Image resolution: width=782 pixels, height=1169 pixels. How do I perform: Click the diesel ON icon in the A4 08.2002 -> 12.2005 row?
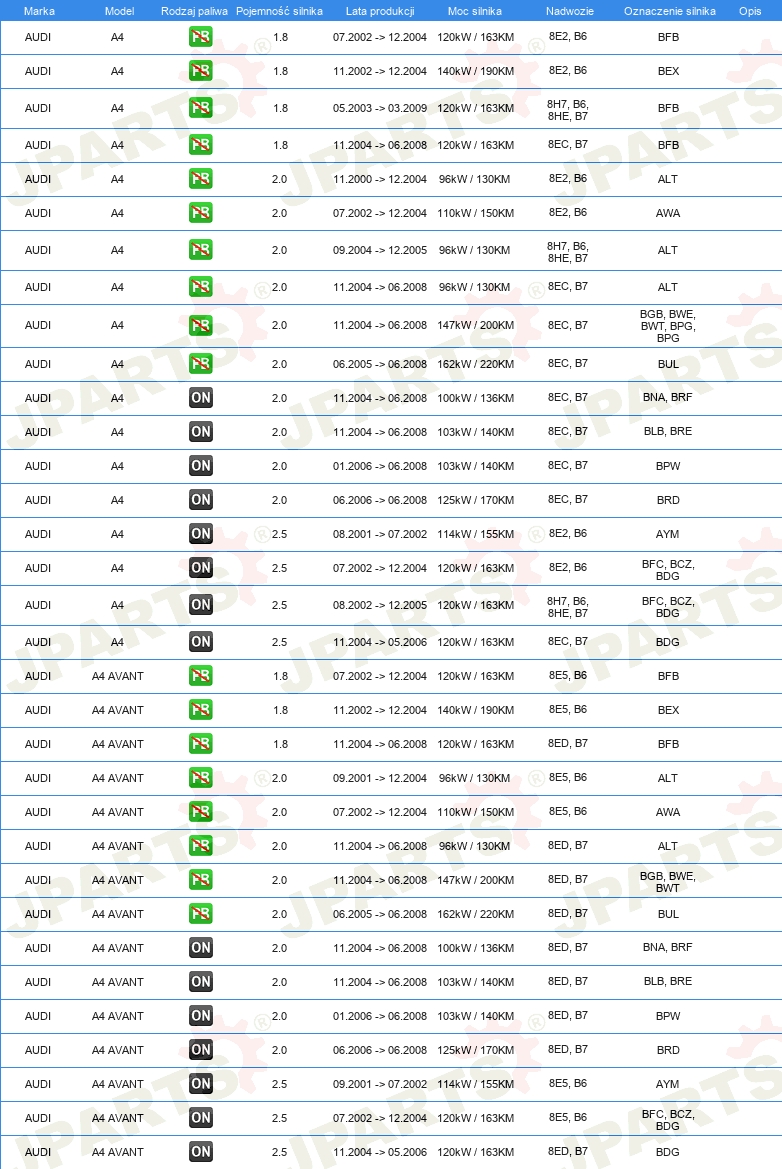tap(201, 605)
